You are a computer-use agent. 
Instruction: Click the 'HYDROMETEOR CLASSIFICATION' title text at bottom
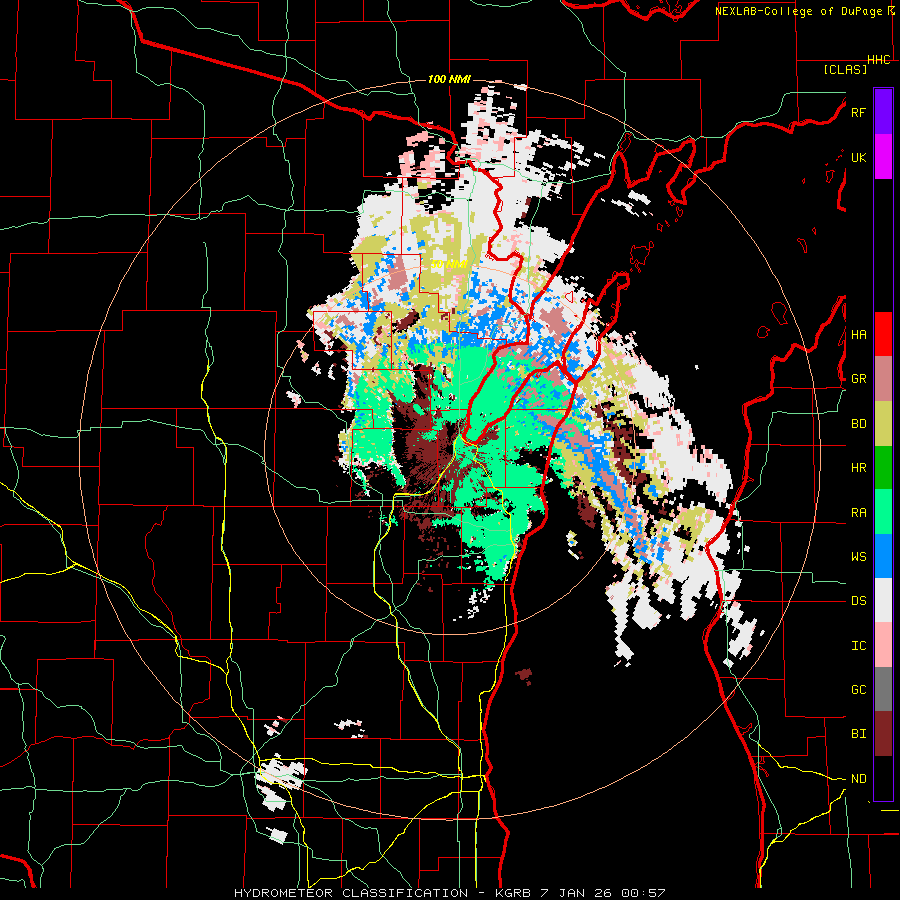[x=351, y=893]
